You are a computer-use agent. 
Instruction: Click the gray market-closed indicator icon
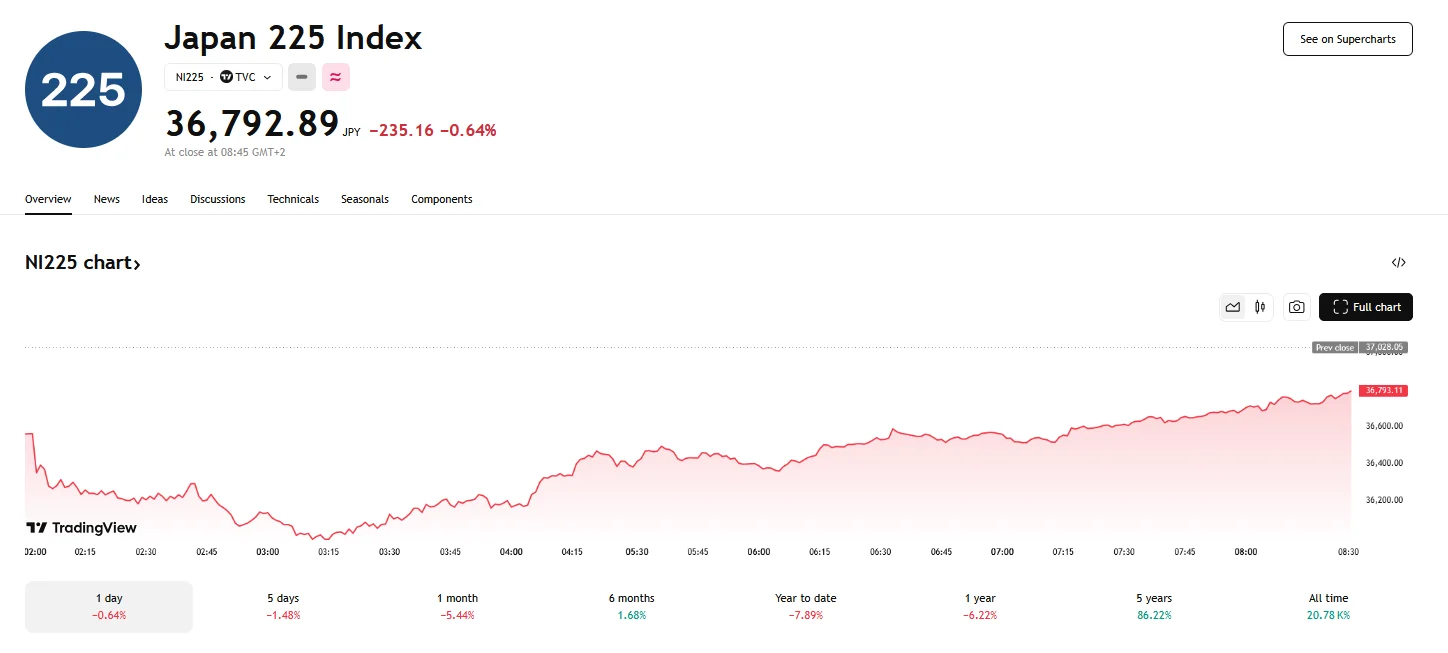(x=302, y=77)
